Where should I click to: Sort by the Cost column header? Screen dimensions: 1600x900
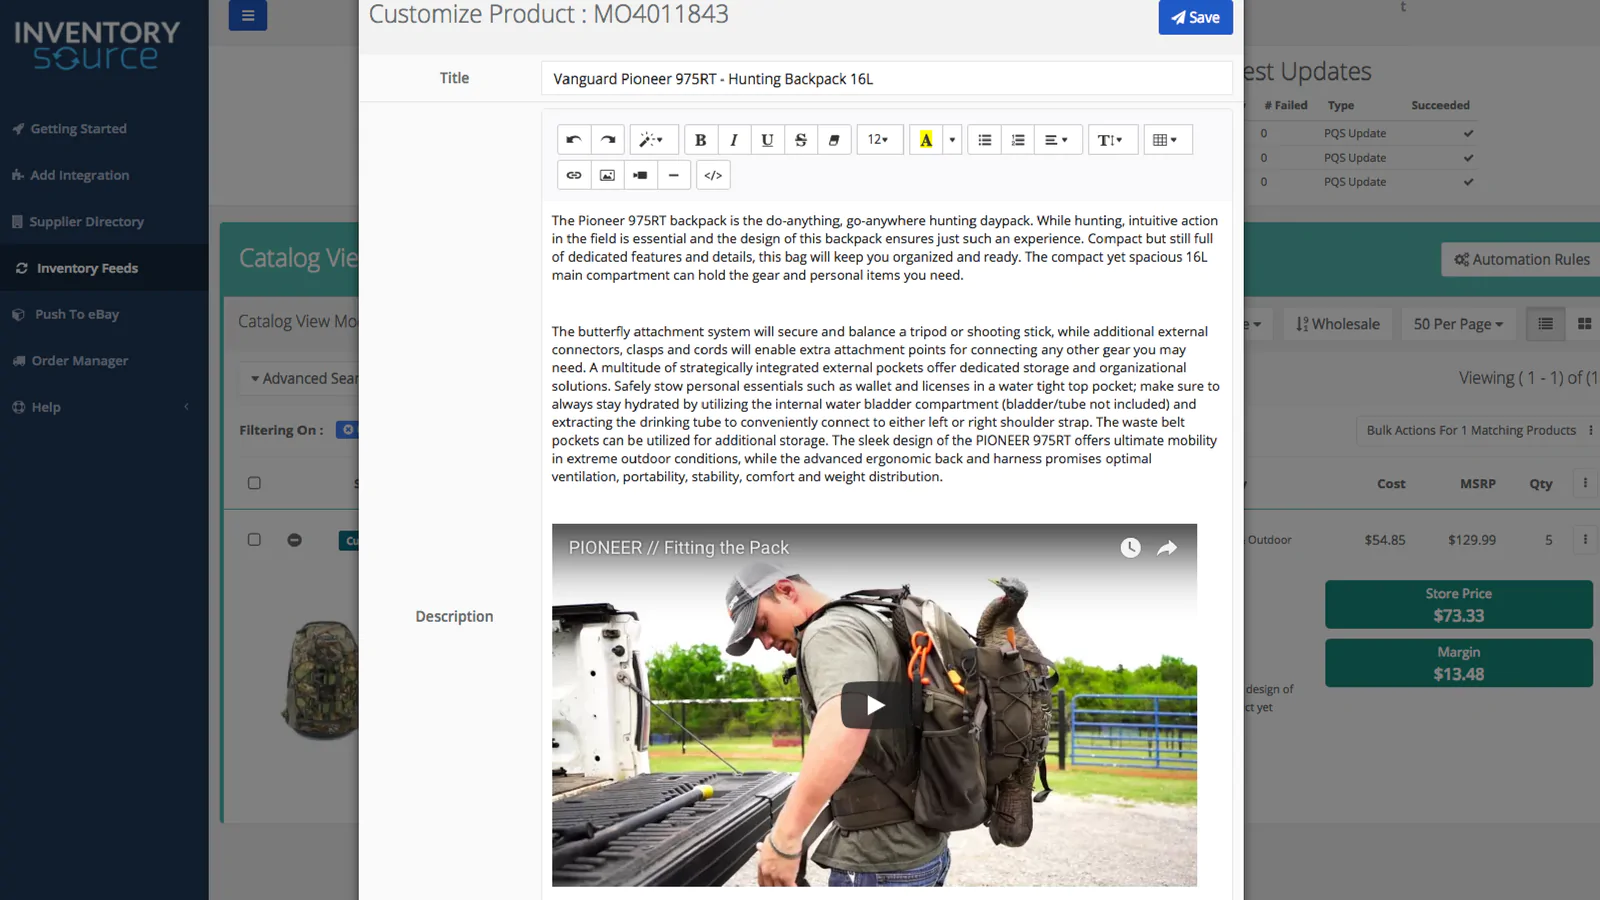pos(1391,484)
